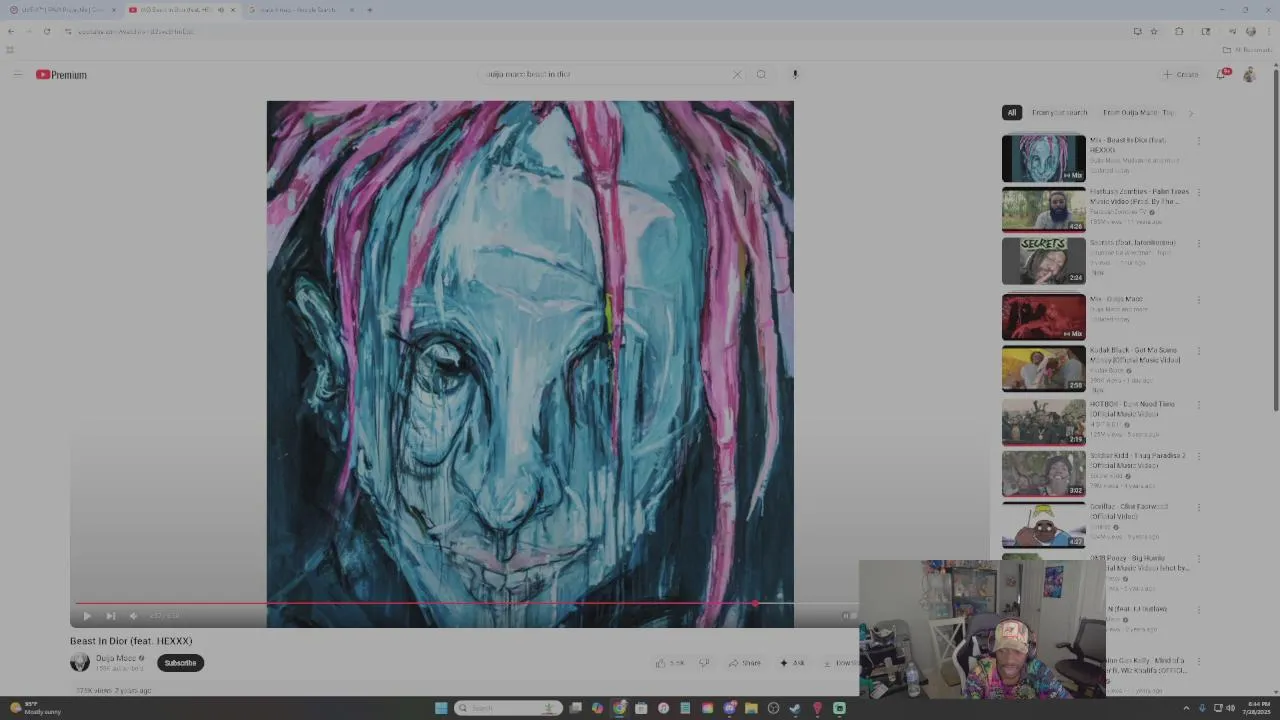This screenshot has width=1280, height=720.
Task: Open the Ask AI button
Action: (792, 663)
